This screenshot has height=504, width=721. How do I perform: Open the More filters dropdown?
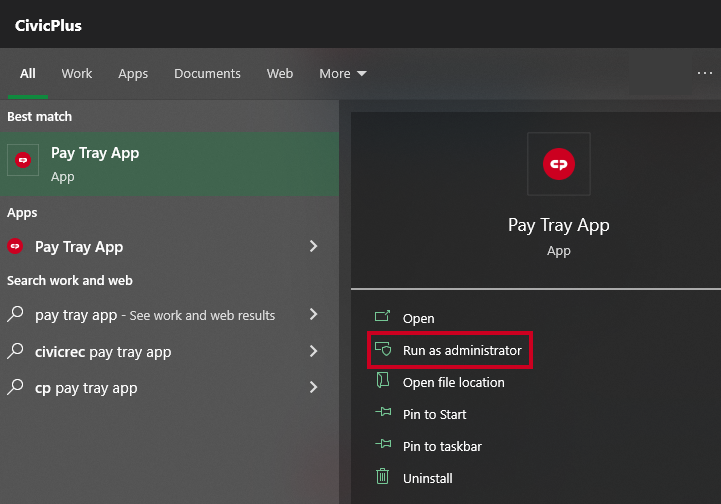coord(343,74)
